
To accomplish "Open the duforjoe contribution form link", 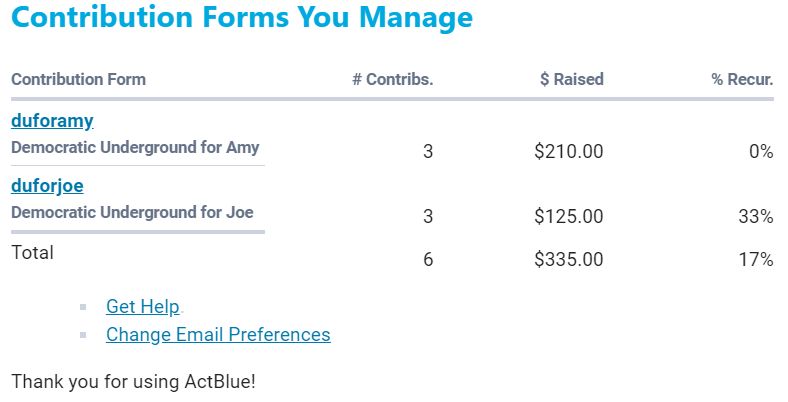I will click(47, 186).
